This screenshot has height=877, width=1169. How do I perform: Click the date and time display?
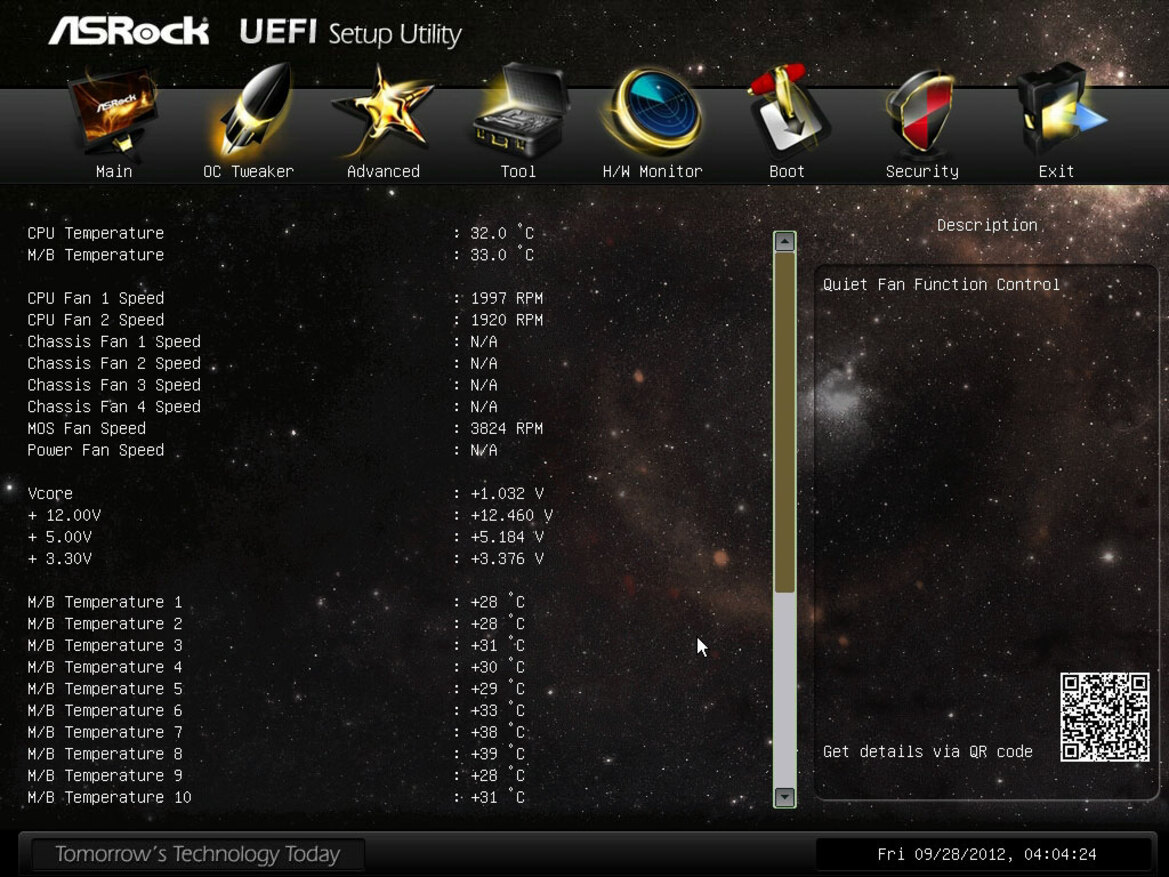click(x=986, y=854)
